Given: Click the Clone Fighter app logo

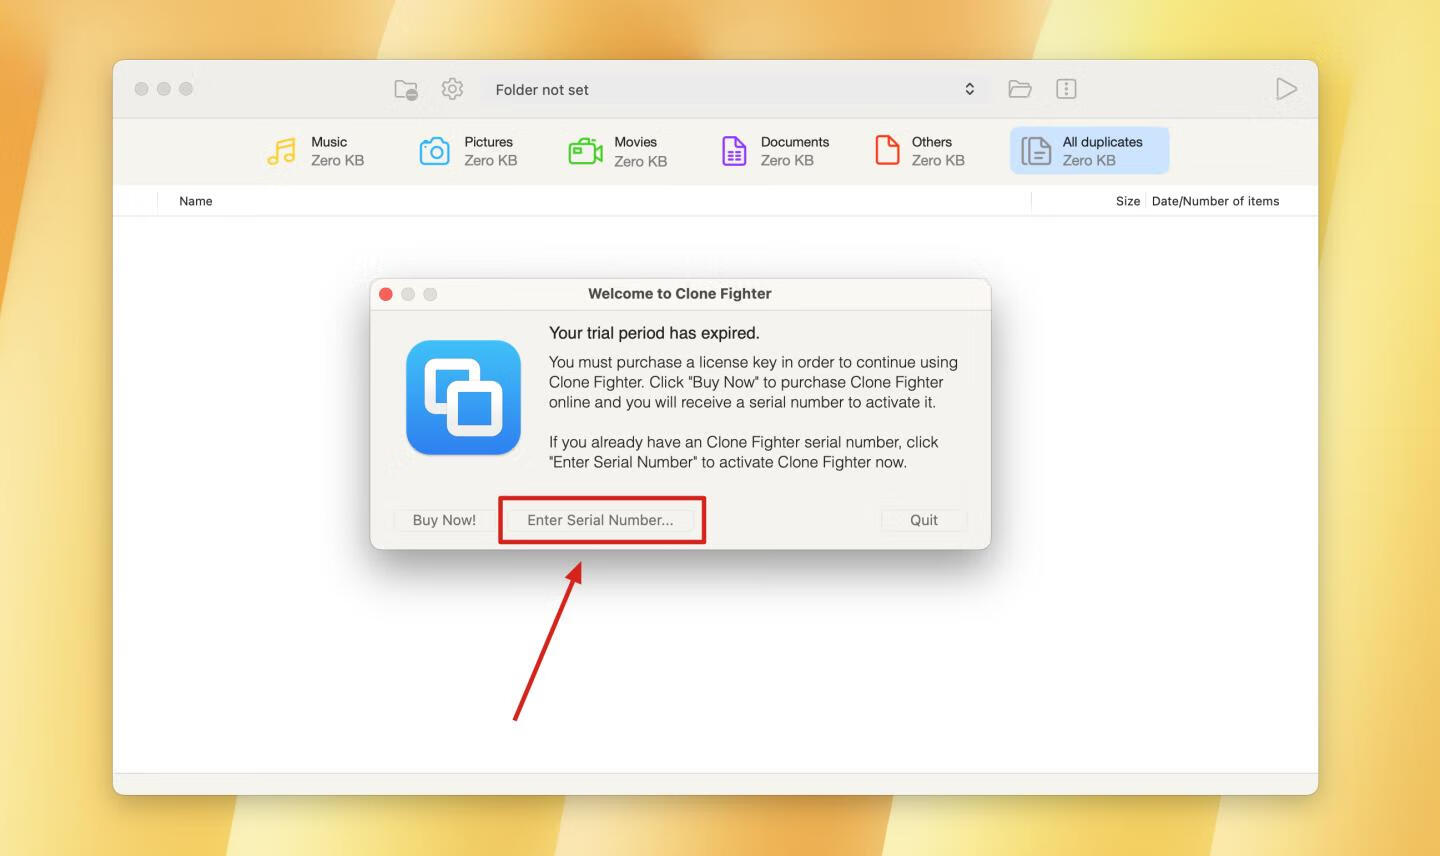Looking at the screenshot, I should coord(463,397).
